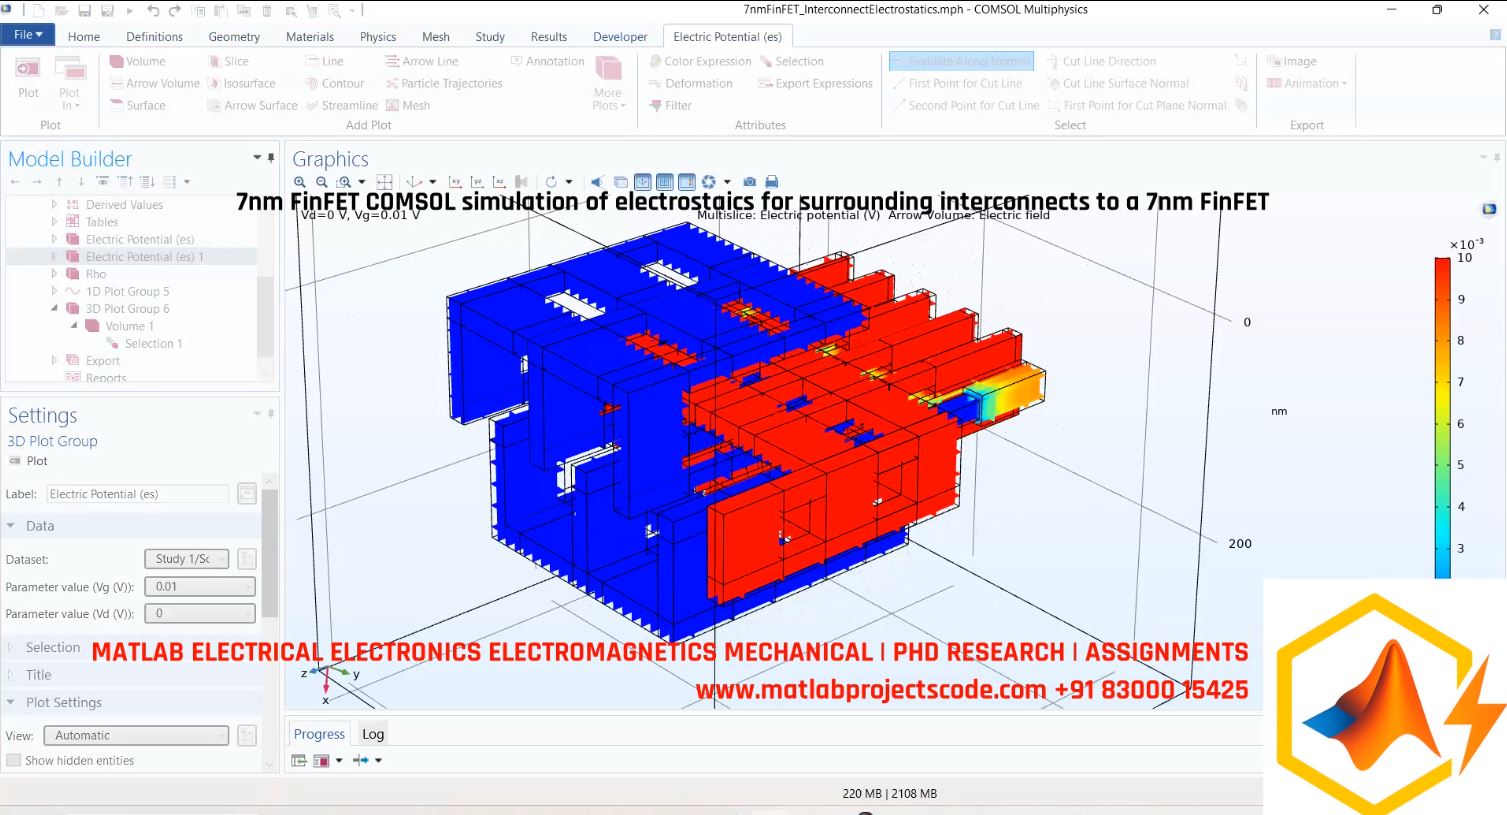This screenshot has height=815, width=1507.
Task: Collapse the 3D Plot Group 6 node
Action: click(57, 308)
